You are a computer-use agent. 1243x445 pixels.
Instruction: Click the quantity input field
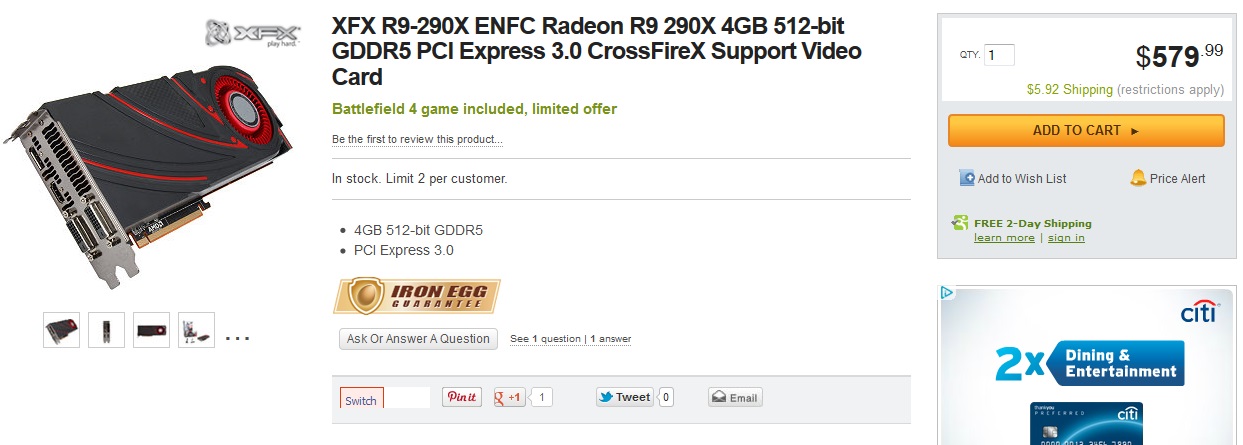999,56
